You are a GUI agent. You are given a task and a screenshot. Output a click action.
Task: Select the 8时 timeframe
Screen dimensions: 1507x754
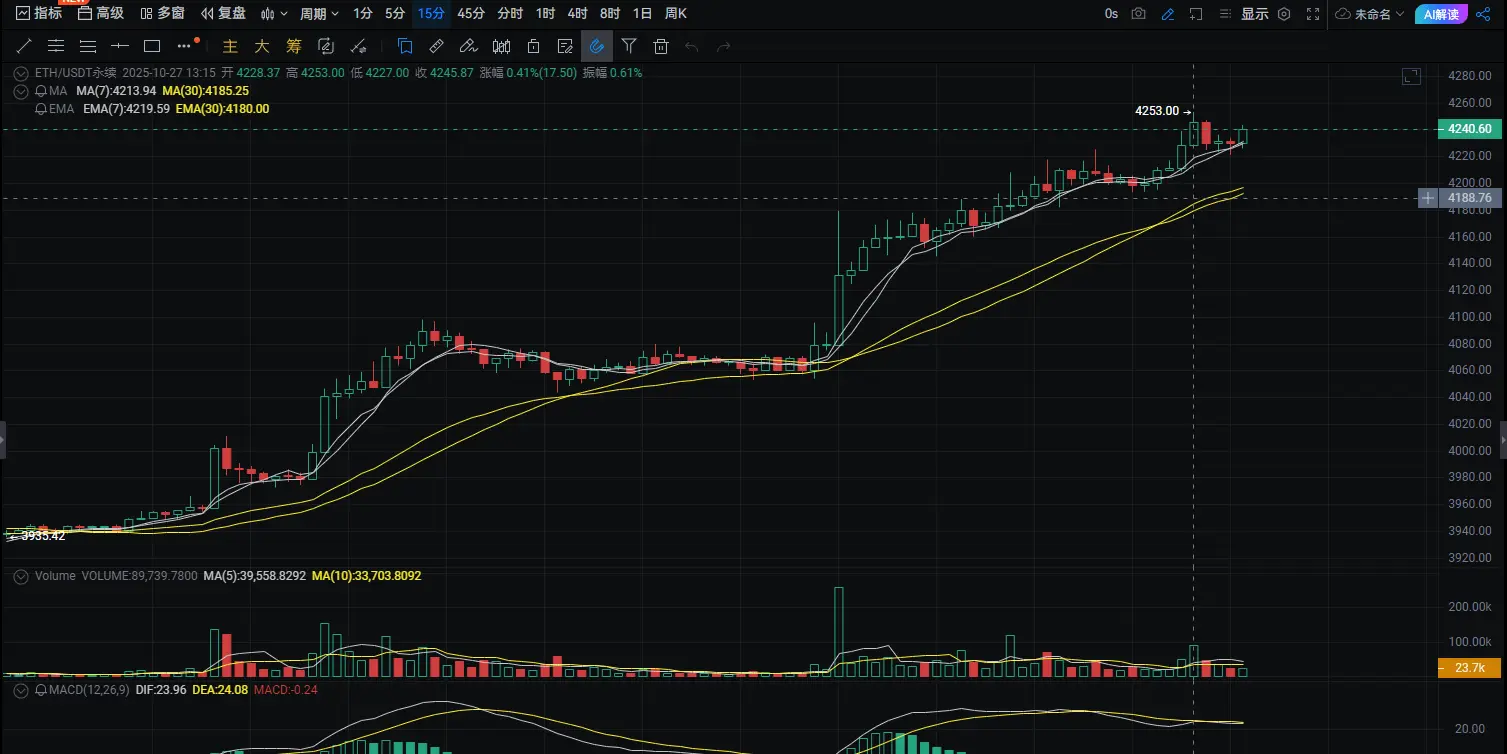[610, 14]
